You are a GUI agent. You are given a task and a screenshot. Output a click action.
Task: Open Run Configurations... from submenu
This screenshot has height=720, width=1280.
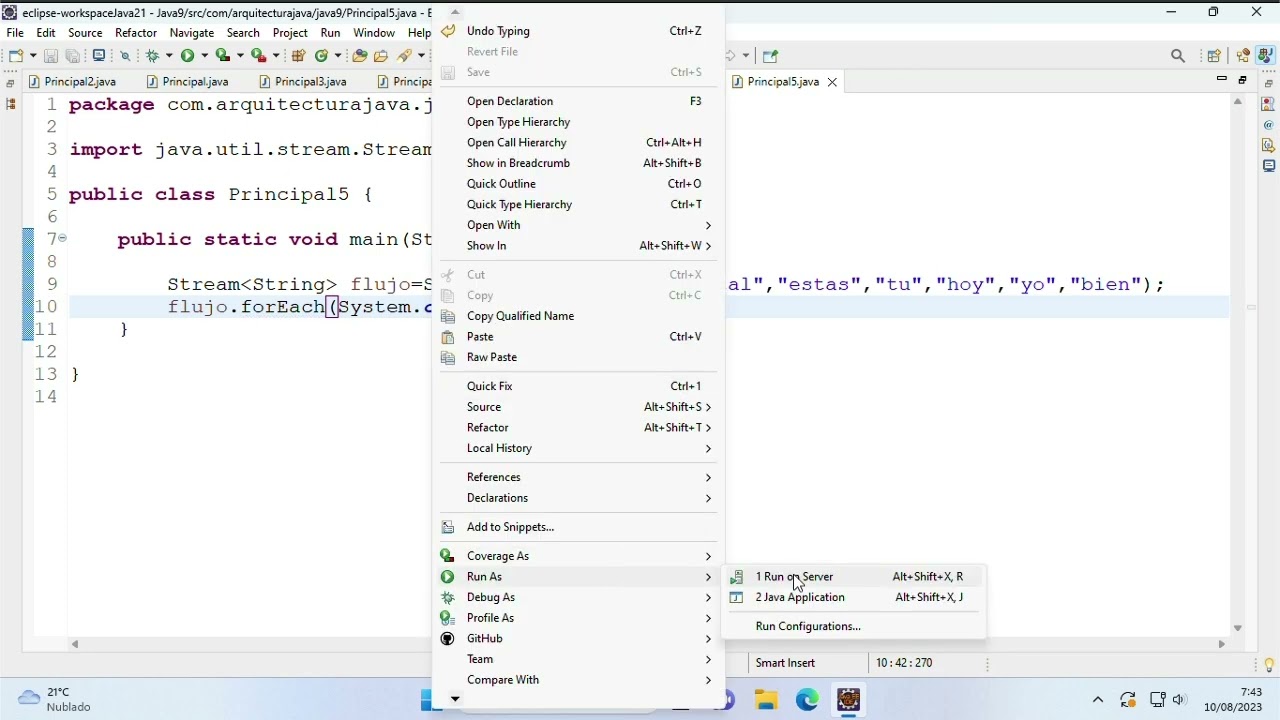854,626
